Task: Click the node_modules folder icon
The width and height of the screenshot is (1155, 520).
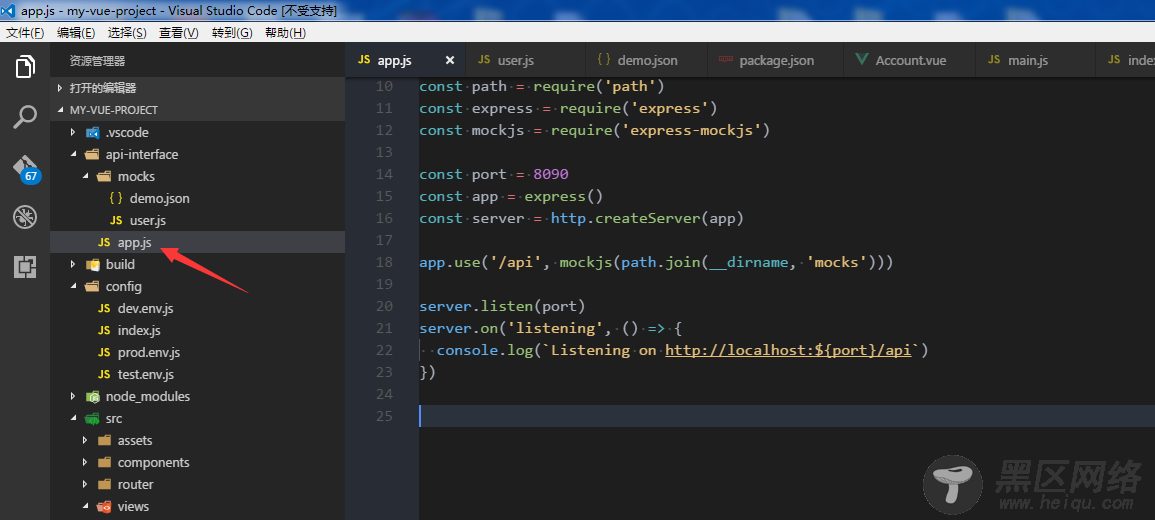Action: click(x=92, y=396)
